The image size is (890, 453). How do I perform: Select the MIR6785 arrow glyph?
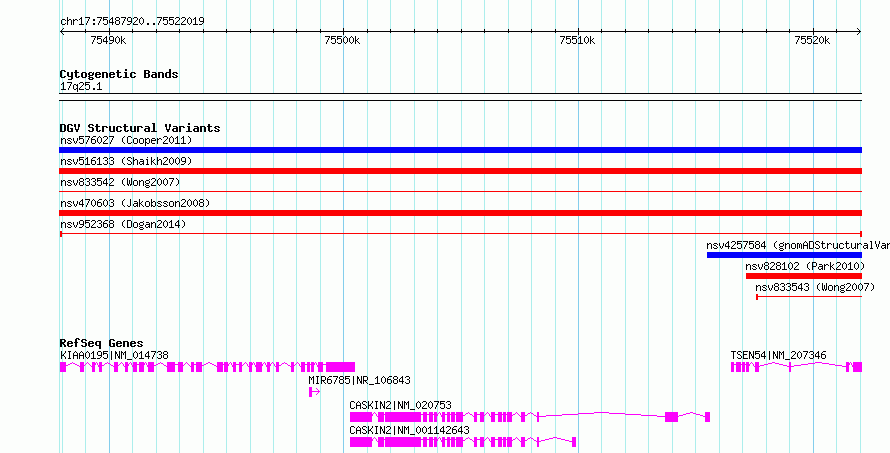click(x=314, y=392)
